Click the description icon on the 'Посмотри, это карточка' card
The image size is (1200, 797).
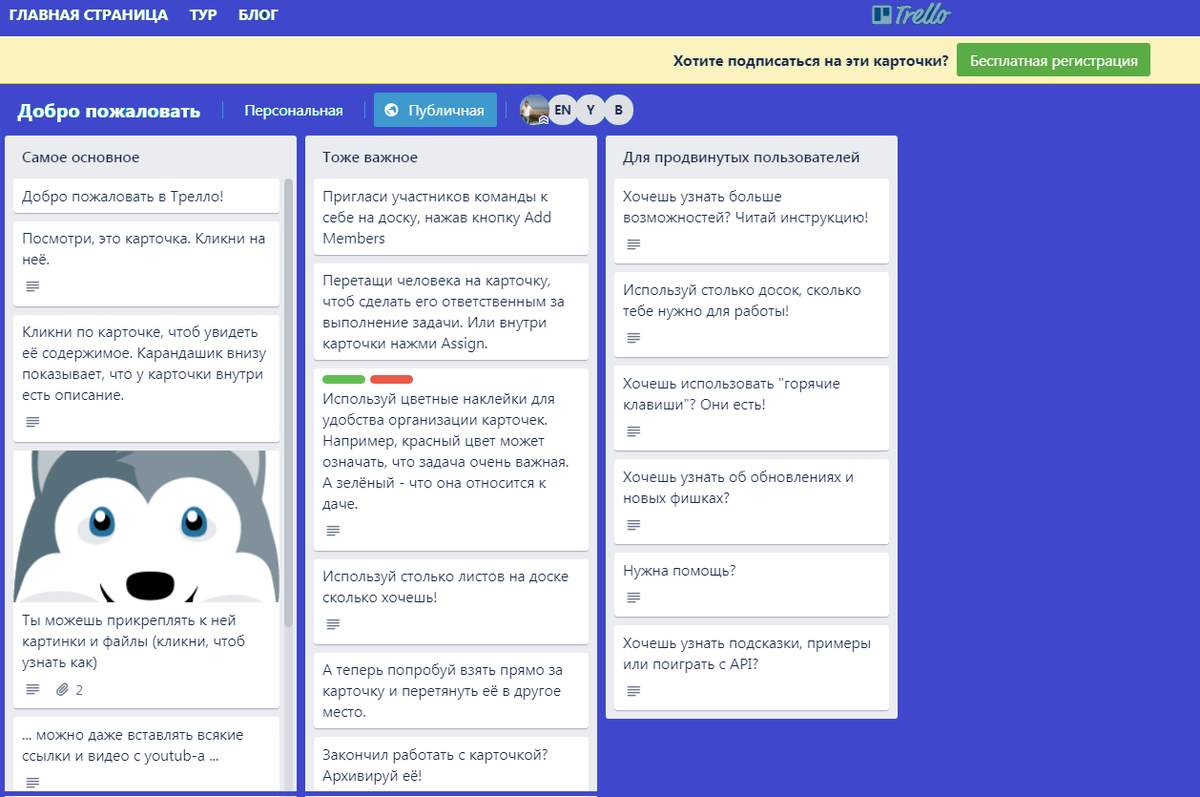(x=31, y=286)
